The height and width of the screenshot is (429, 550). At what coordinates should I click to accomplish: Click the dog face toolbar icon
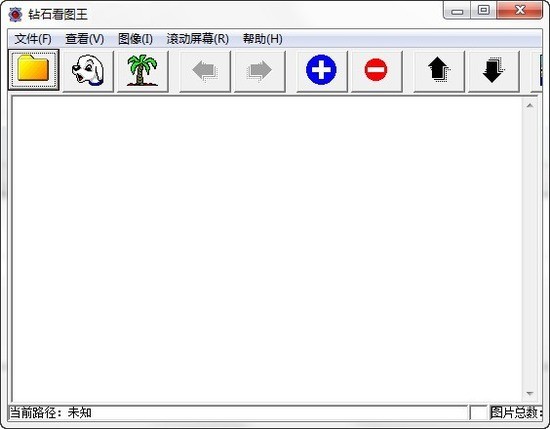click(88, 71)
